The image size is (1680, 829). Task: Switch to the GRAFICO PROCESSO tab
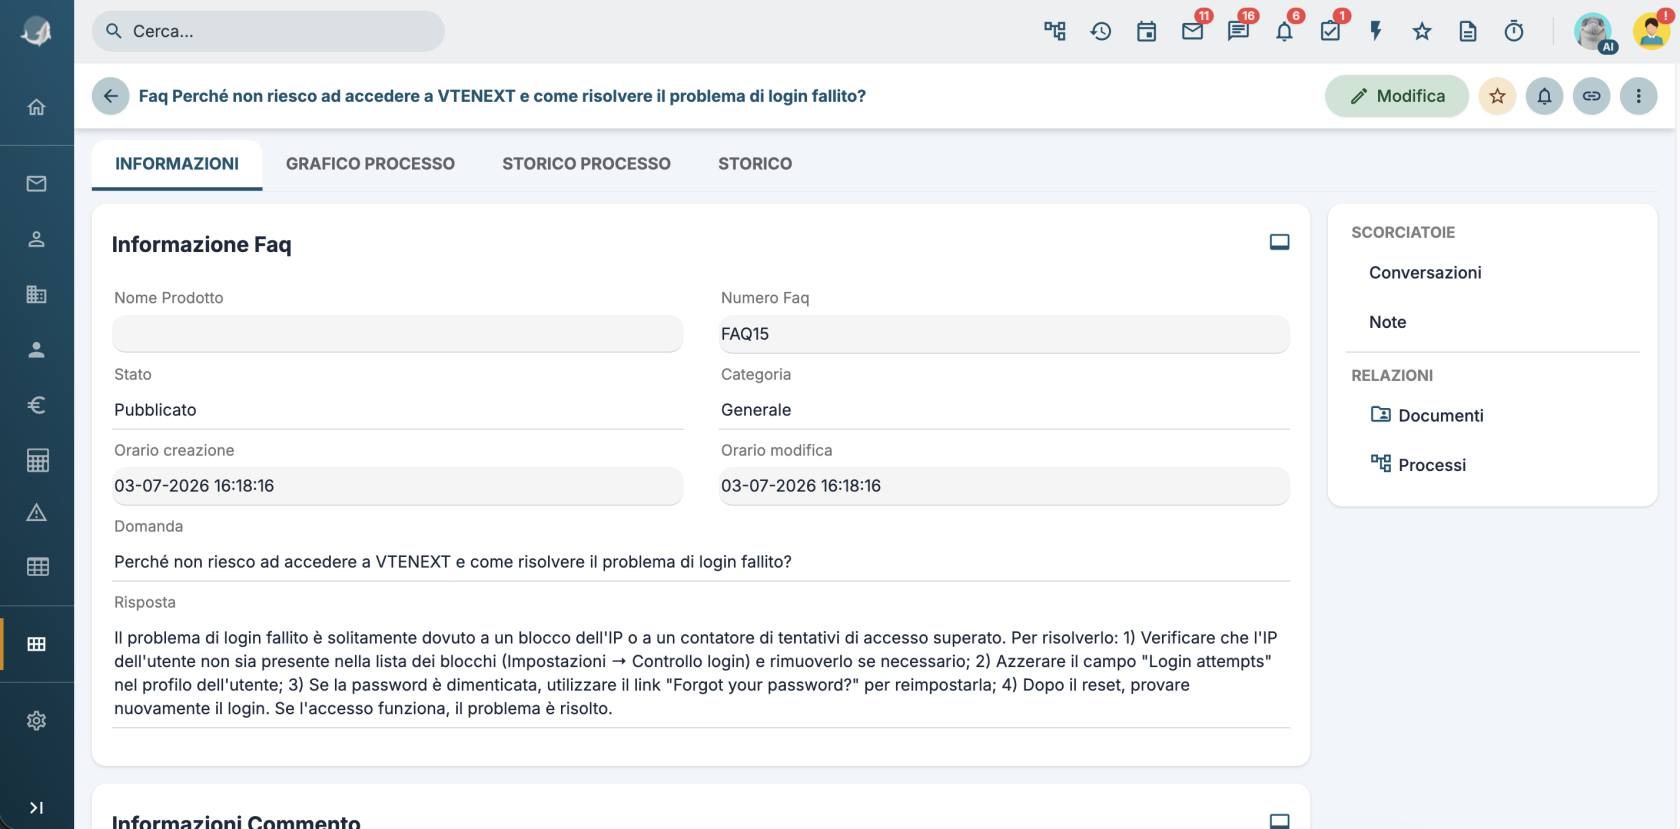(x=370, y=164)
